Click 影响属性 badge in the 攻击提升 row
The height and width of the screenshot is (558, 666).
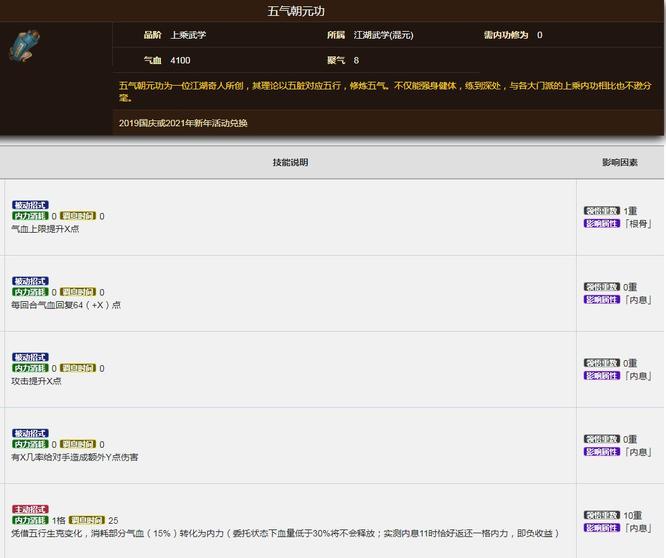(x=602, y=375)
